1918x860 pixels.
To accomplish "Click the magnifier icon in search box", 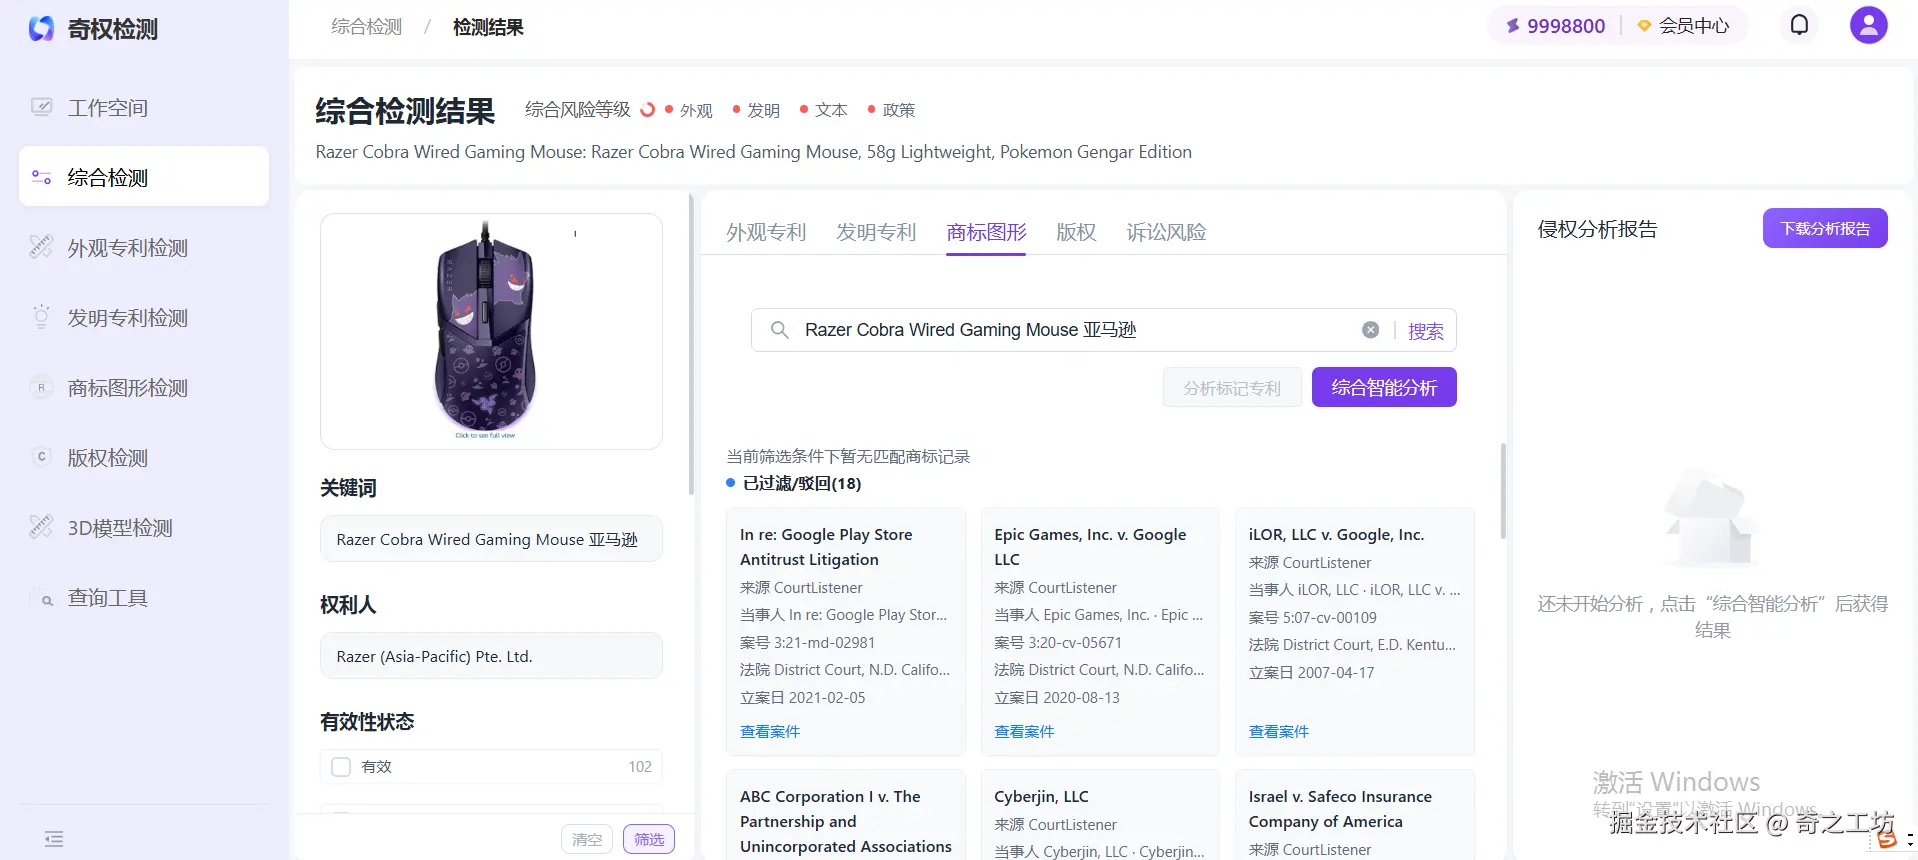I will [x=779, y=330].
